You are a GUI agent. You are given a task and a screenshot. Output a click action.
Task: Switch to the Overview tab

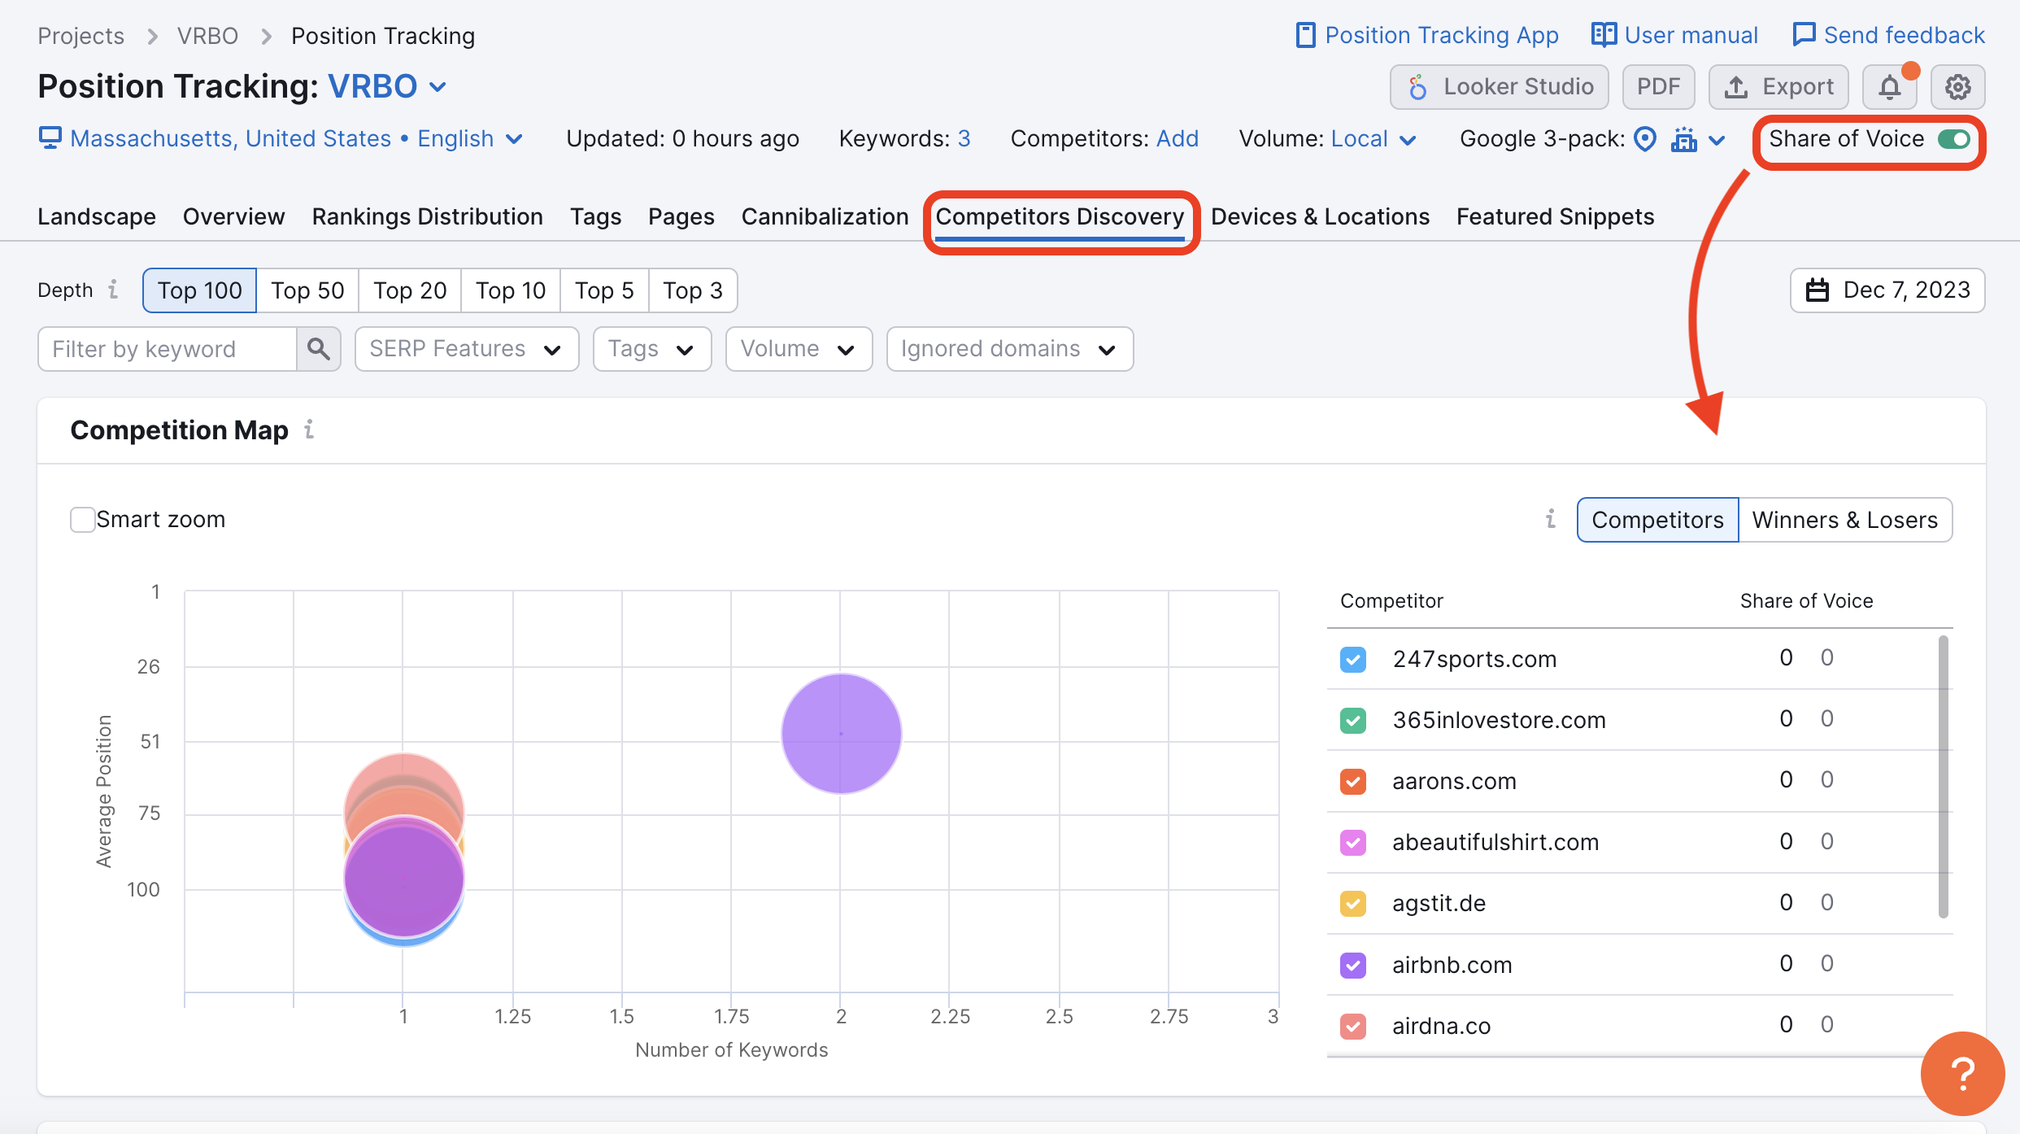pyautogui.click(x=234, y=216)
